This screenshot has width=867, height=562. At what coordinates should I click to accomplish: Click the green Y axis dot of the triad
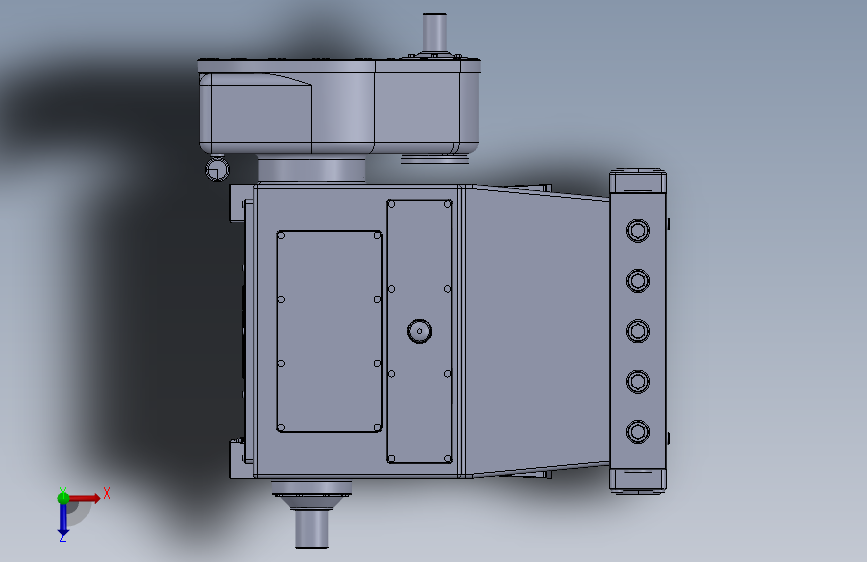[63, 498]
